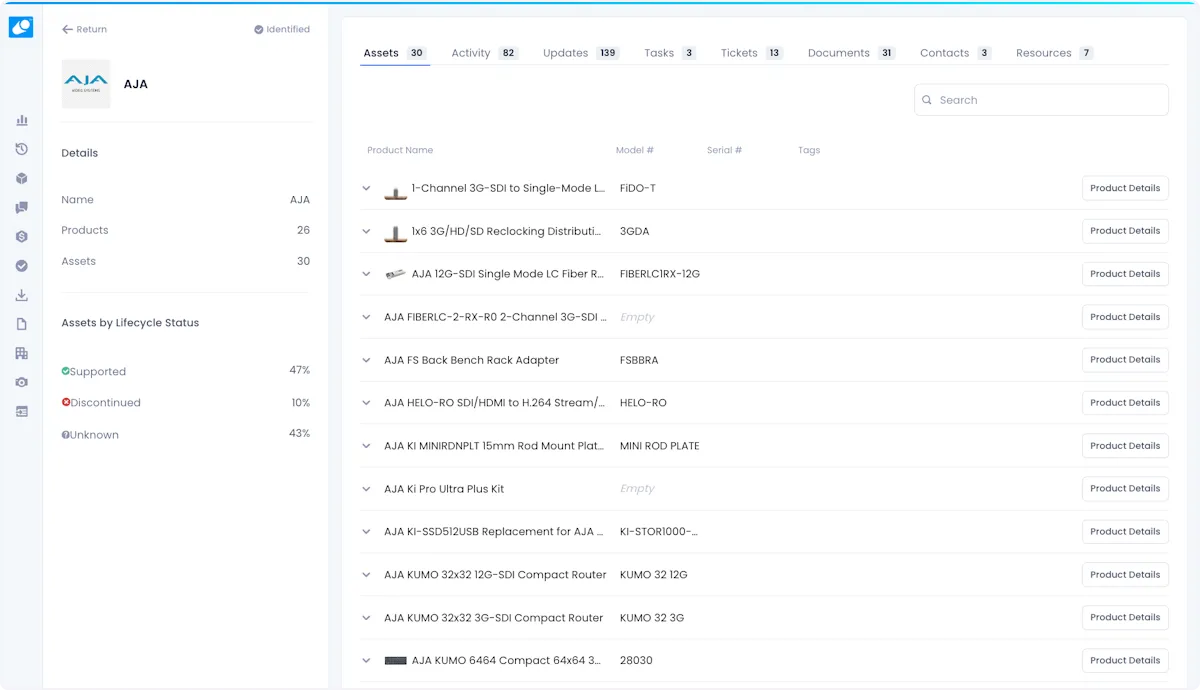The width and height of the screenshot is (1200, 690).
Task: Open Product Details for model 28030
Action: [x=1125, y=661]
